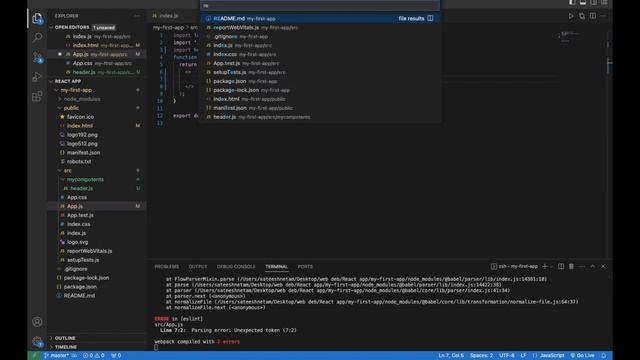Viewport: 640px width, 360px height.
Task: Open the Extensions view
Action: 37,96
